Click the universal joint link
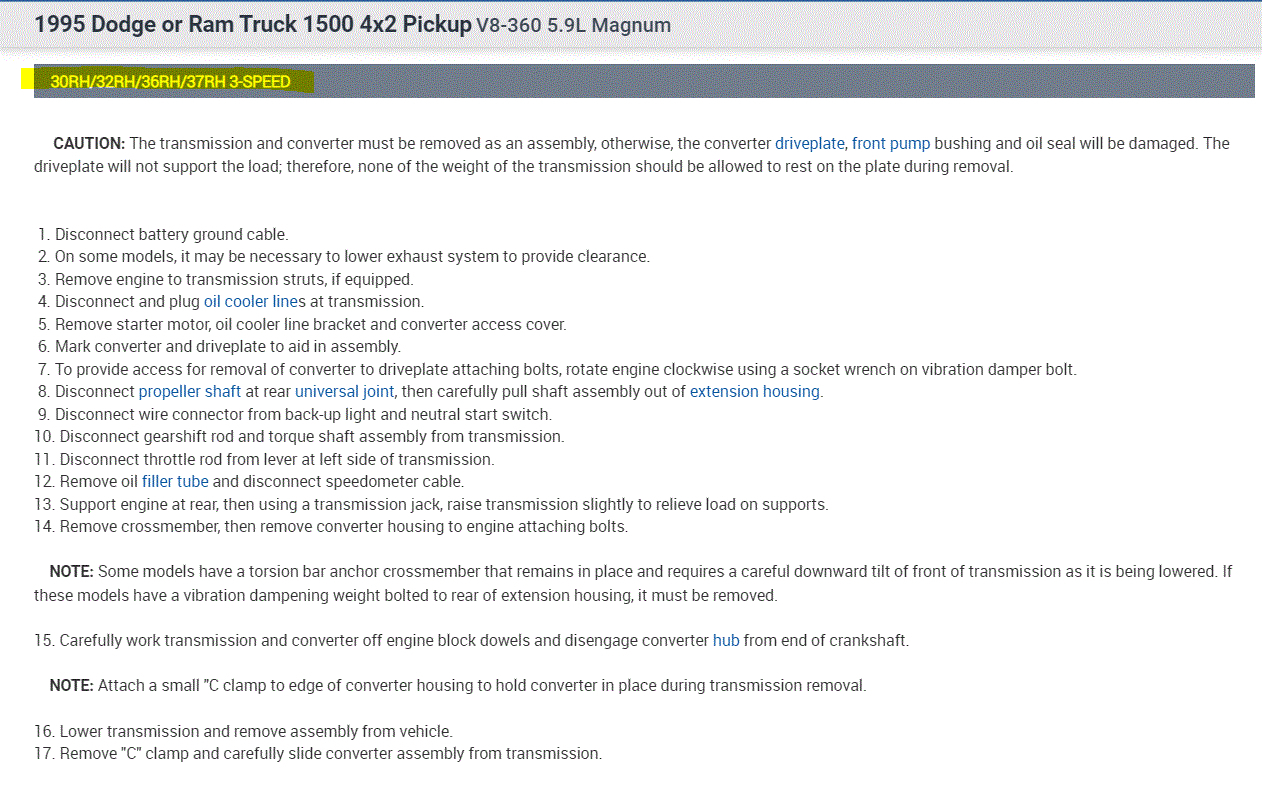The image size is (1262, 799). 344,391
